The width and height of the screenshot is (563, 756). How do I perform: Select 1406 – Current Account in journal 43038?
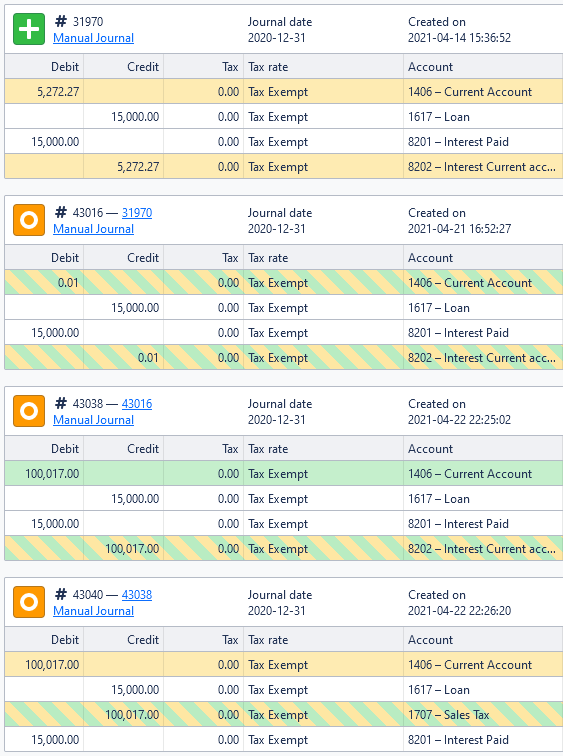(x=483, y=473)
